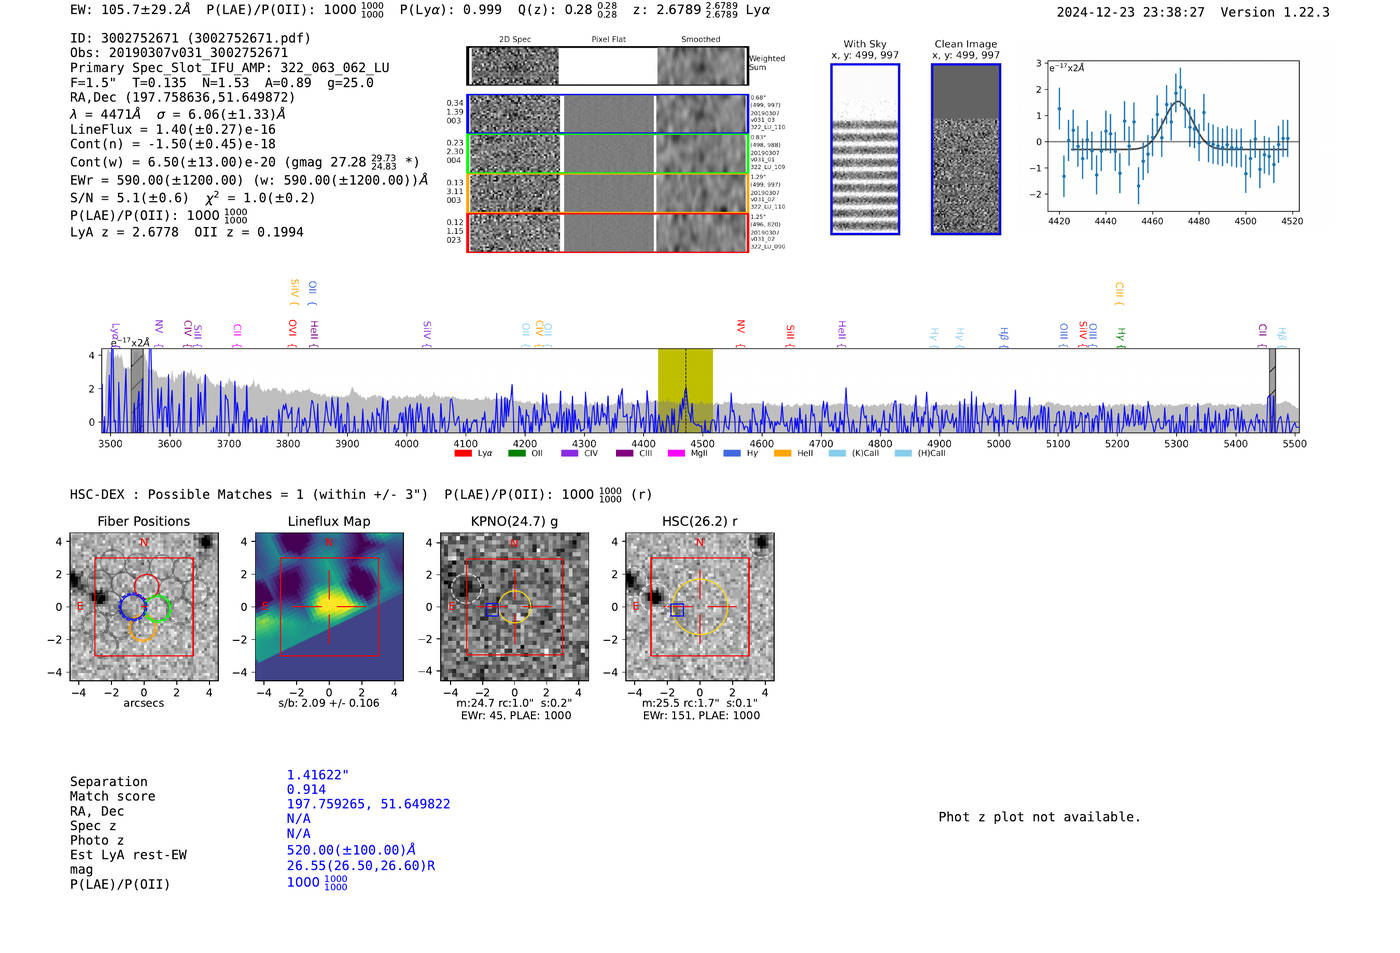Click separation value 1.41622"
Viewport: 1400px width, 953px height.
318,775
